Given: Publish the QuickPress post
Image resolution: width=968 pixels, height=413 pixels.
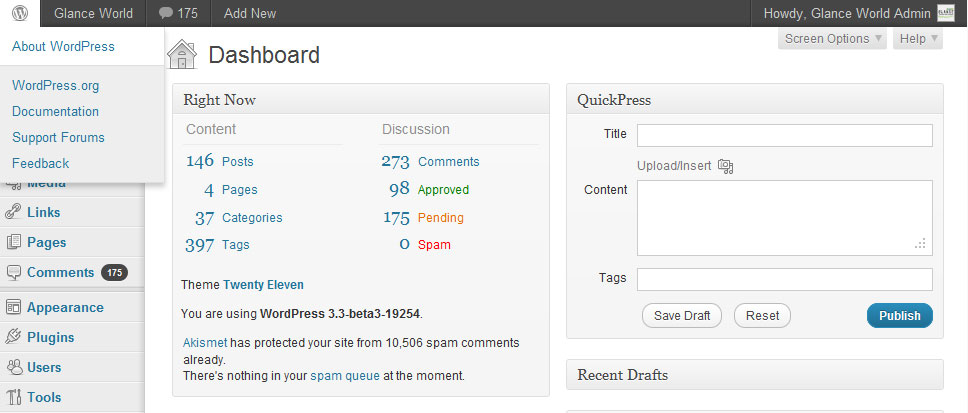Looking at the screenshot, I should [900, 315].
